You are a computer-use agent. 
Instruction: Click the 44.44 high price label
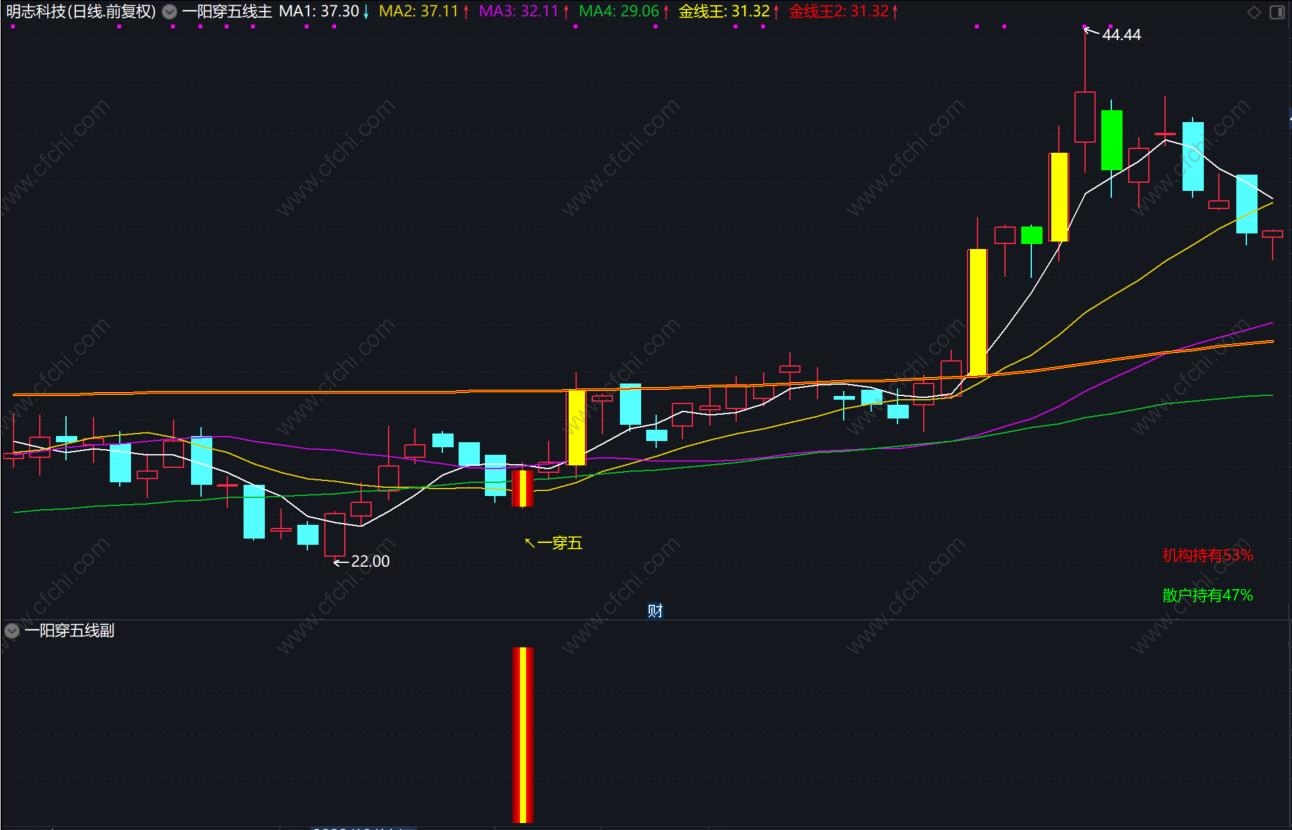click(x=1121, y=35)
